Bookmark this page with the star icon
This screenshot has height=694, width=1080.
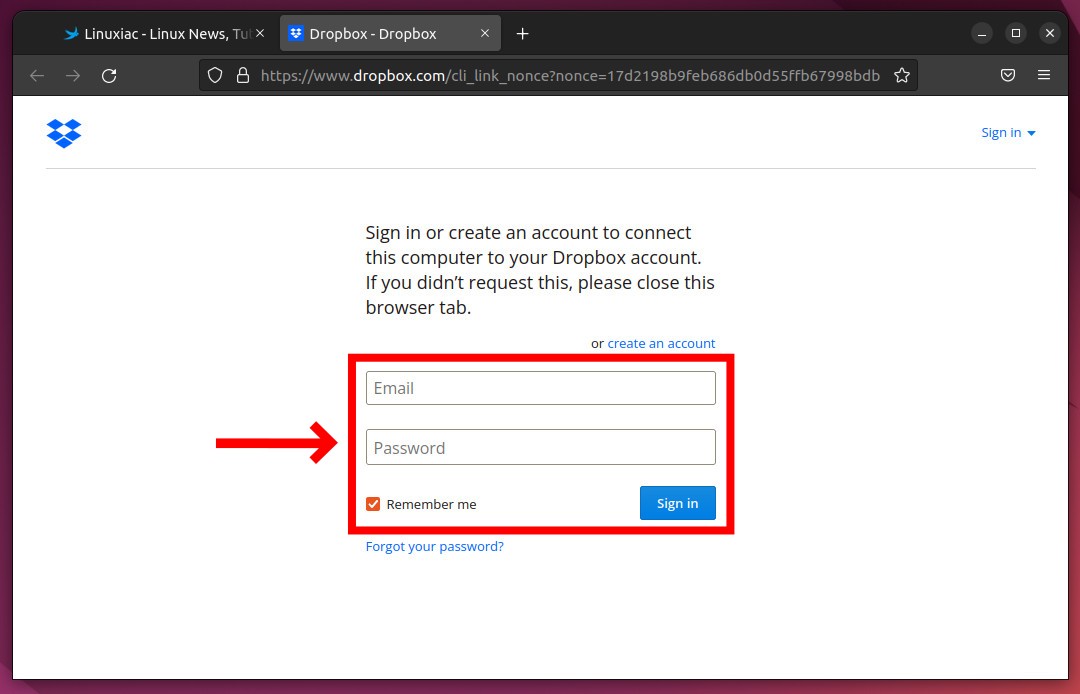tap(902, 75)
